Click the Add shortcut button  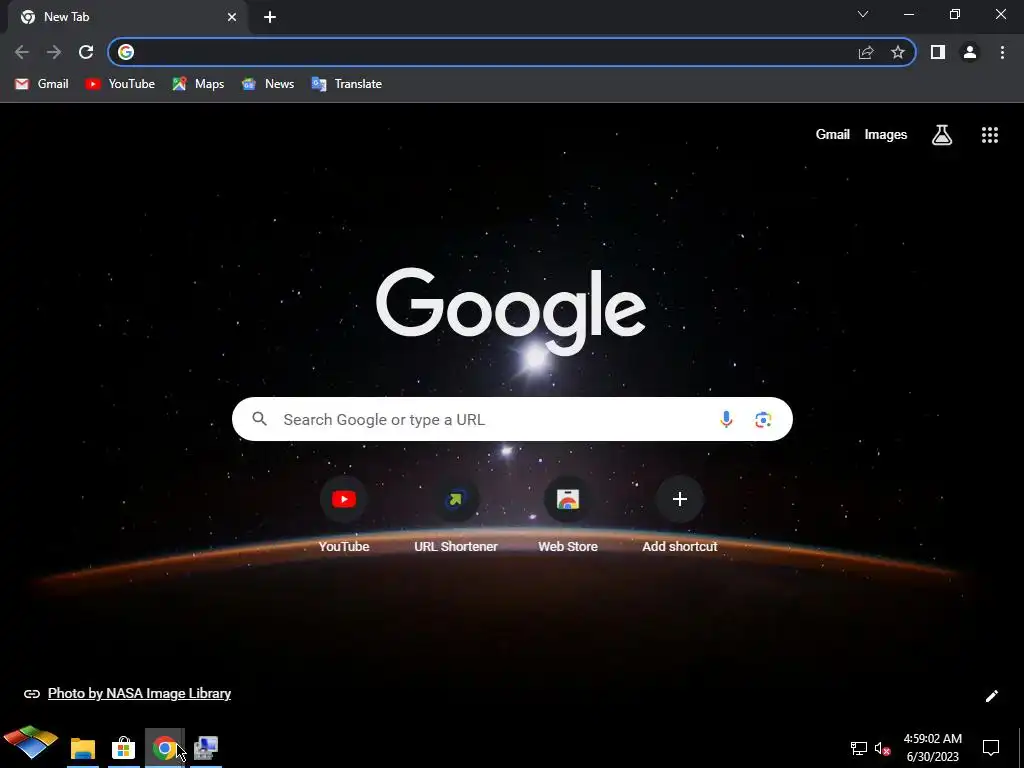[x=680, y=516]
